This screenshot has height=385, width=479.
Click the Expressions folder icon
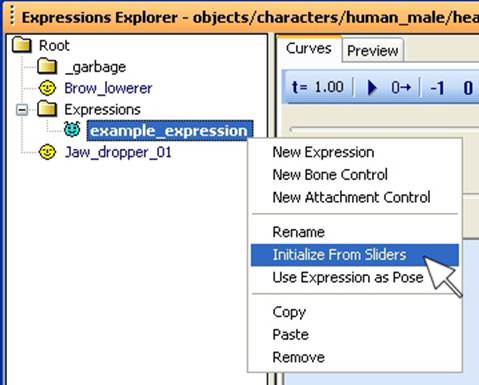tap(47, 109)
